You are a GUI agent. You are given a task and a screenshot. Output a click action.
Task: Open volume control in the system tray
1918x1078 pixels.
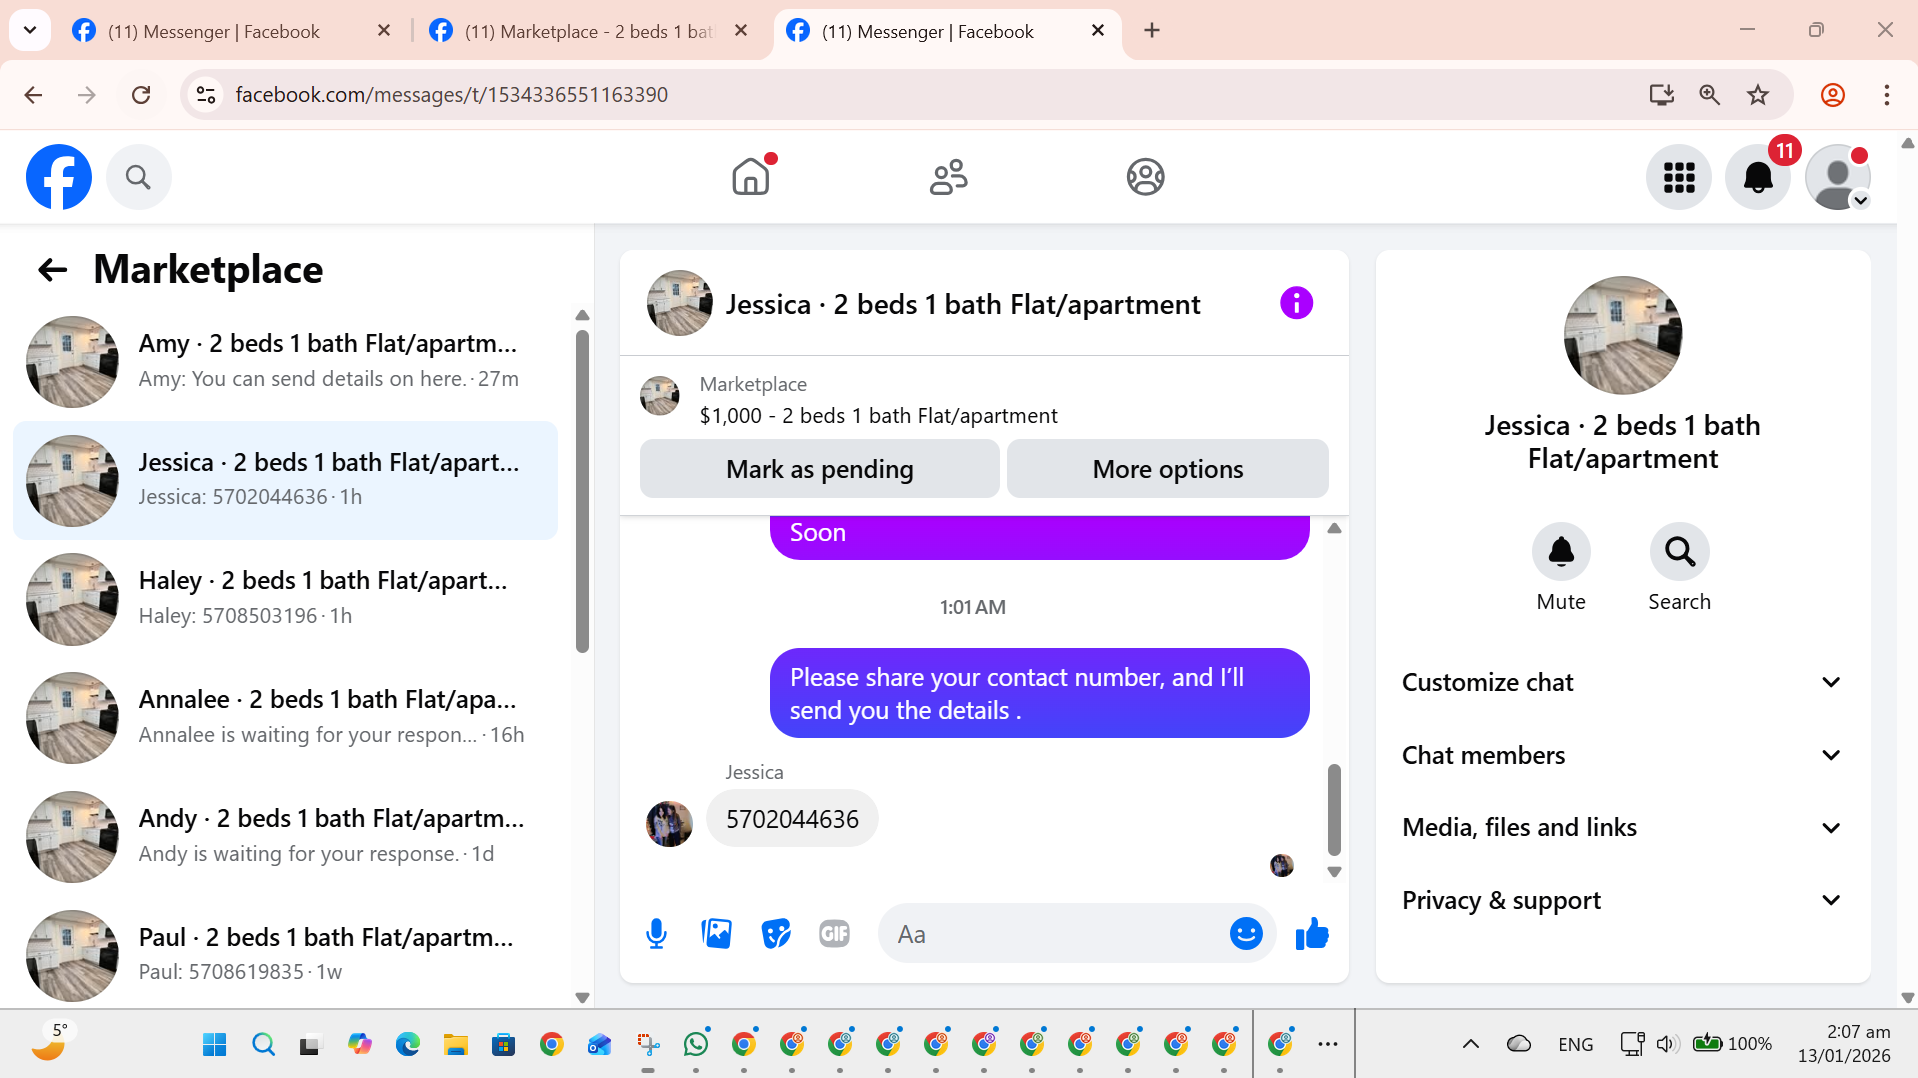pos(1665,1044)
